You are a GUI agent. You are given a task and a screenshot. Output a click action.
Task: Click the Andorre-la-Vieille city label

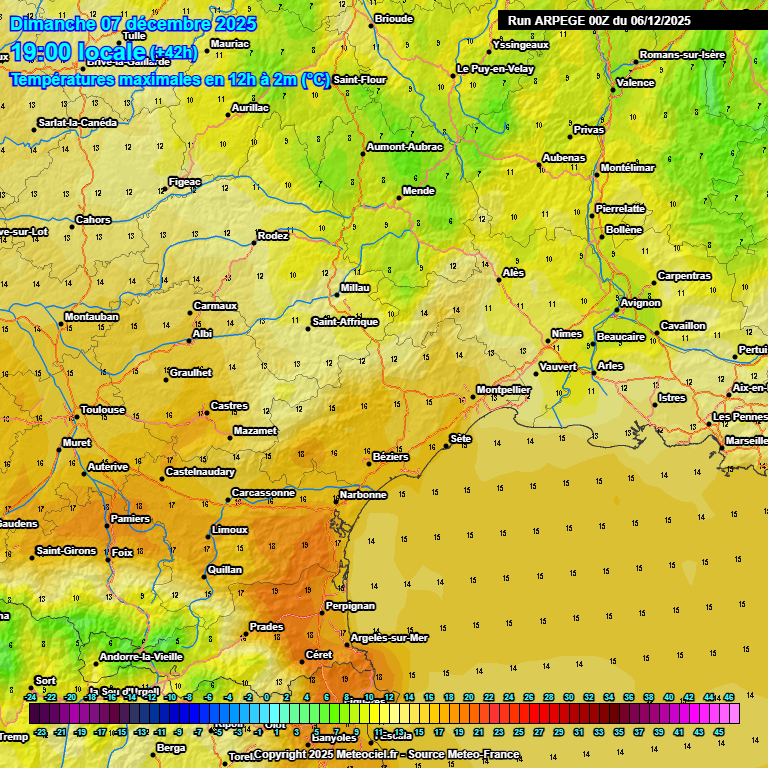[140, 657]
